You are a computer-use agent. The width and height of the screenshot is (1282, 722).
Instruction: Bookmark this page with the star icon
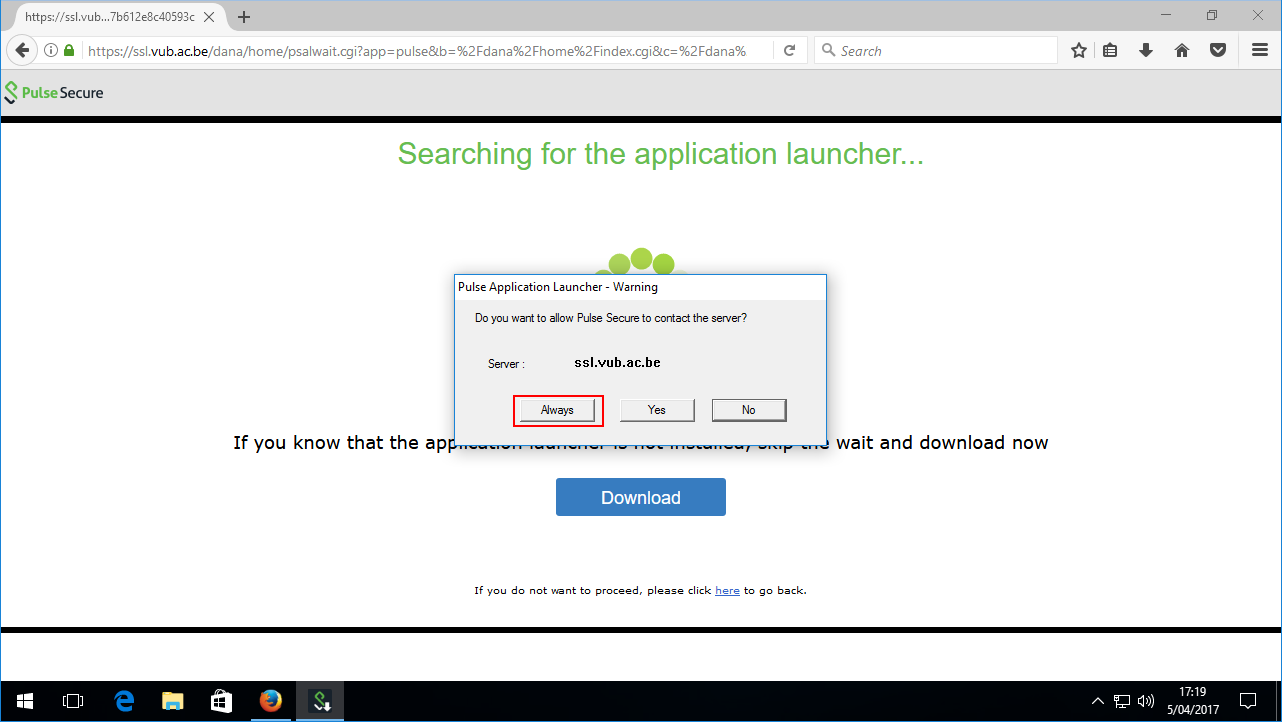[x=1079, y=50]
